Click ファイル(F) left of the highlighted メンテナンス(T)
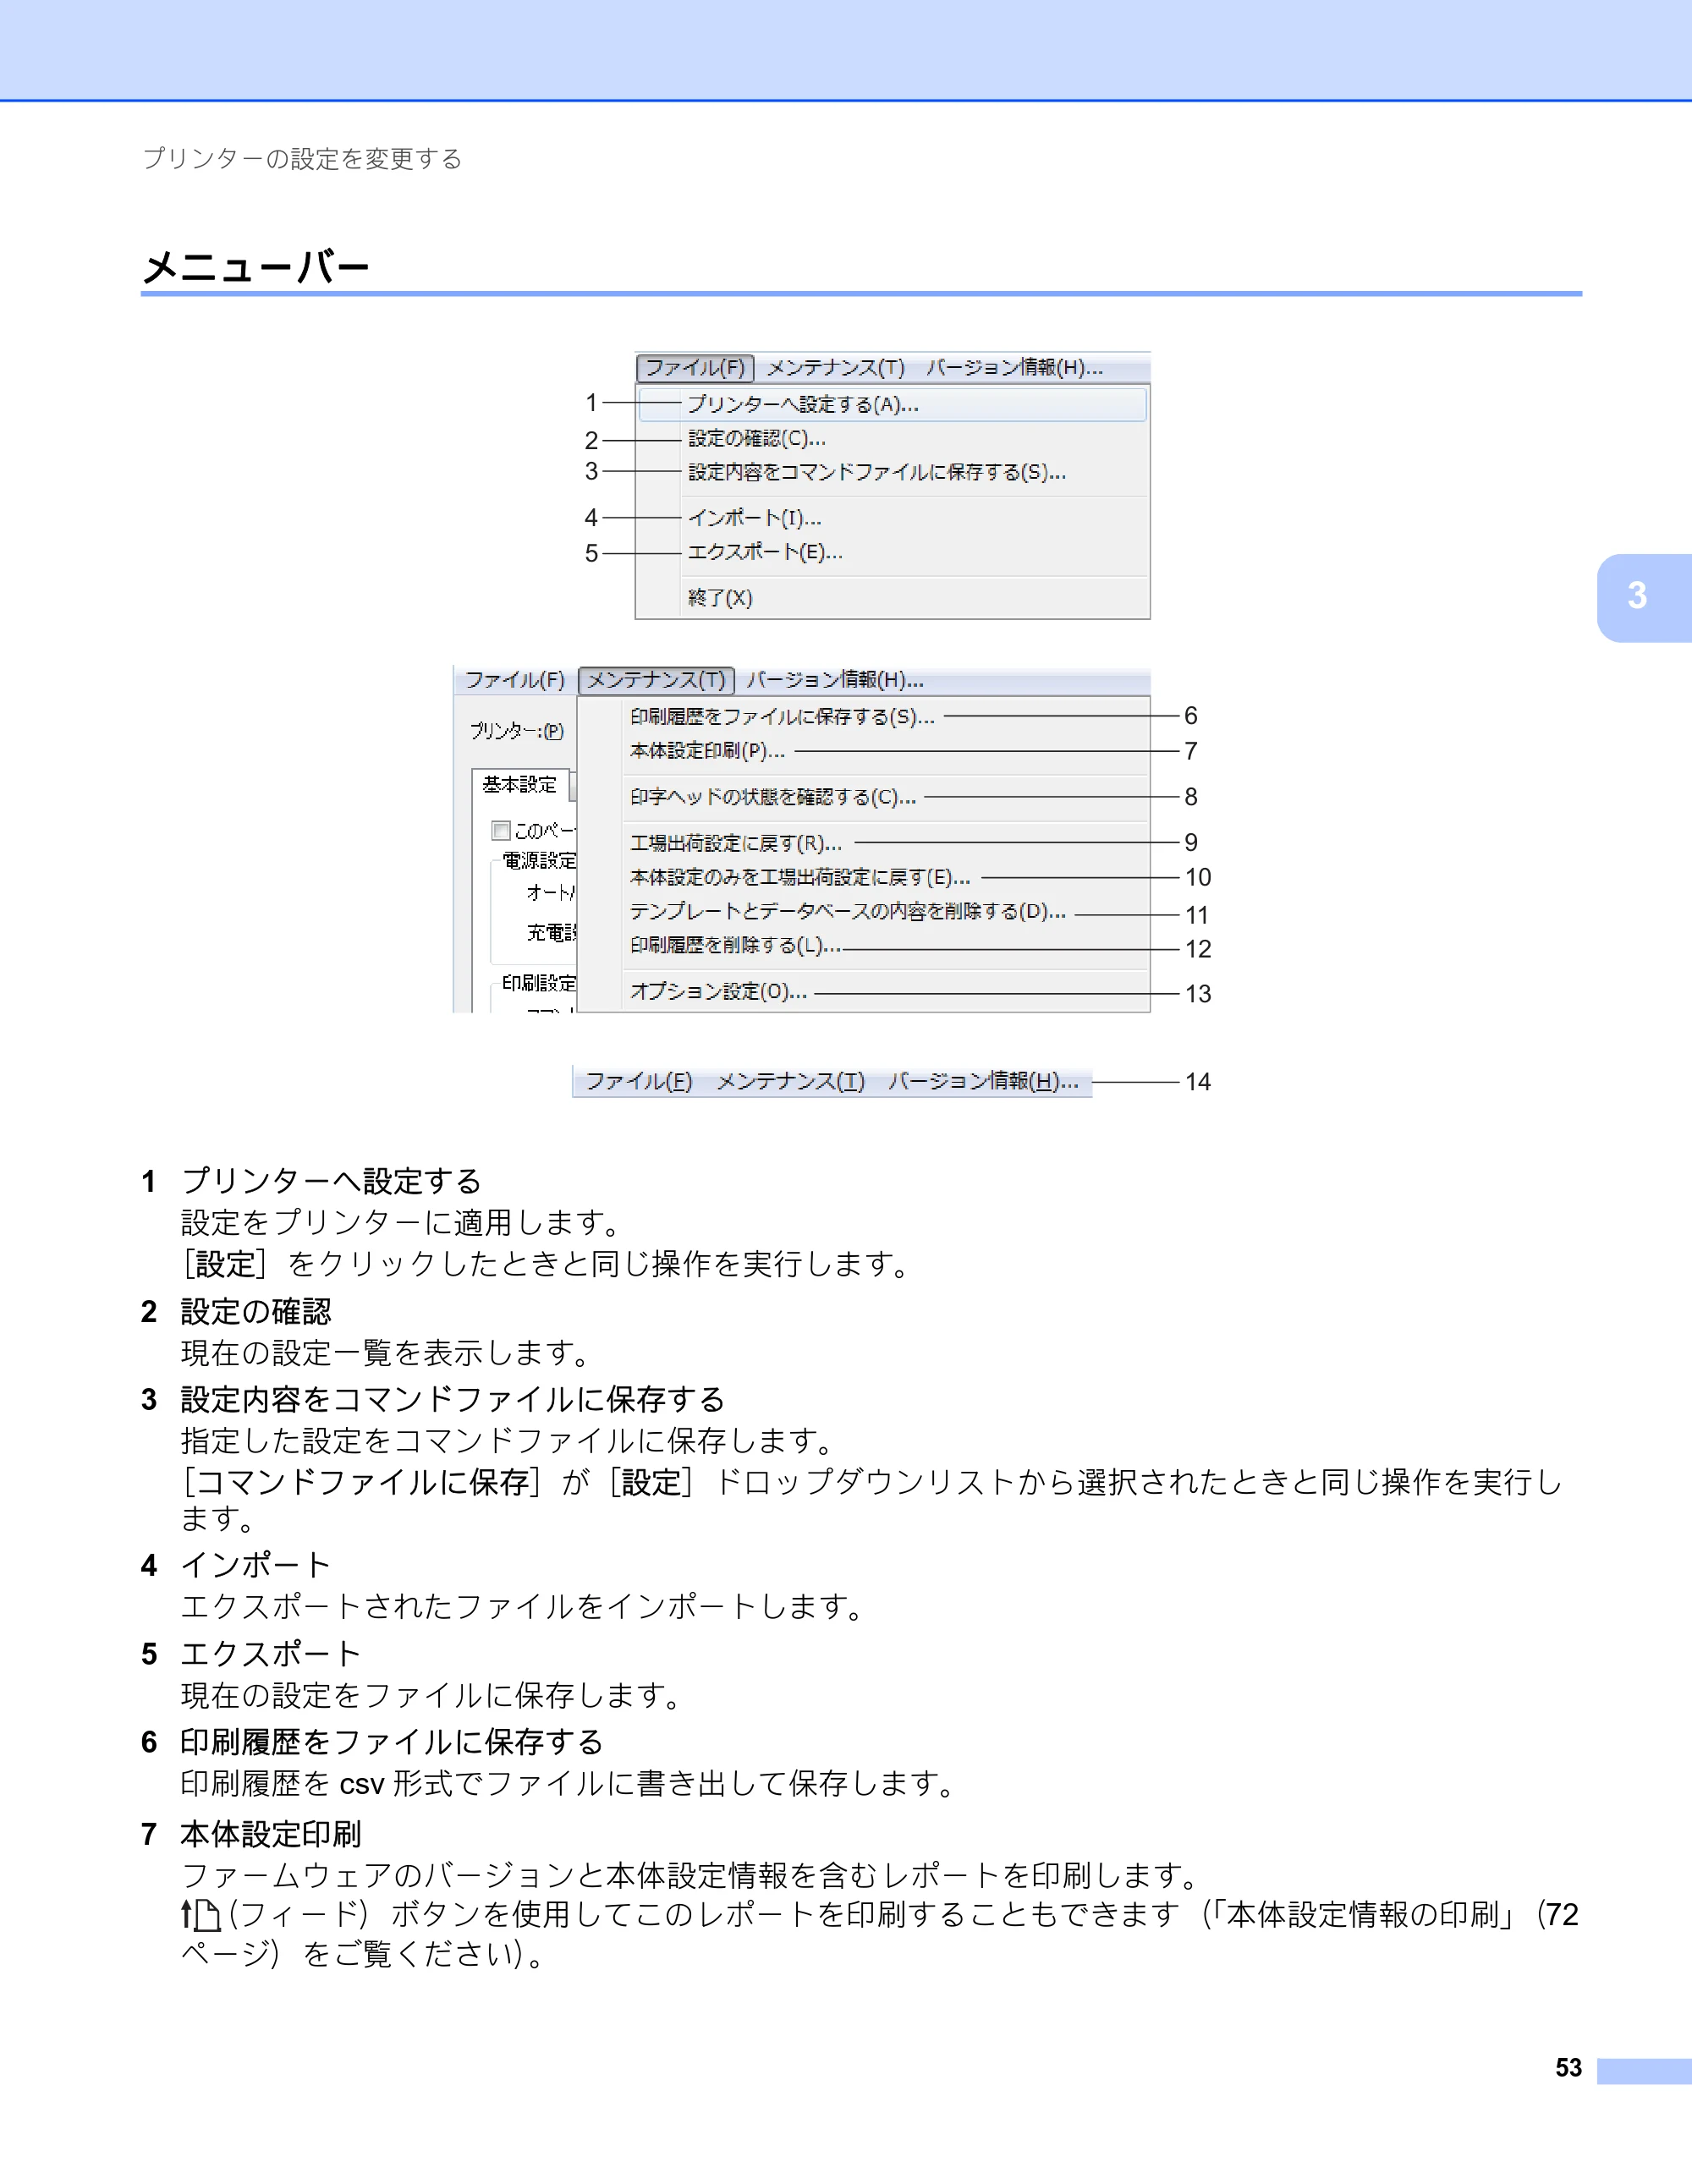 click(x=515, y=680)
